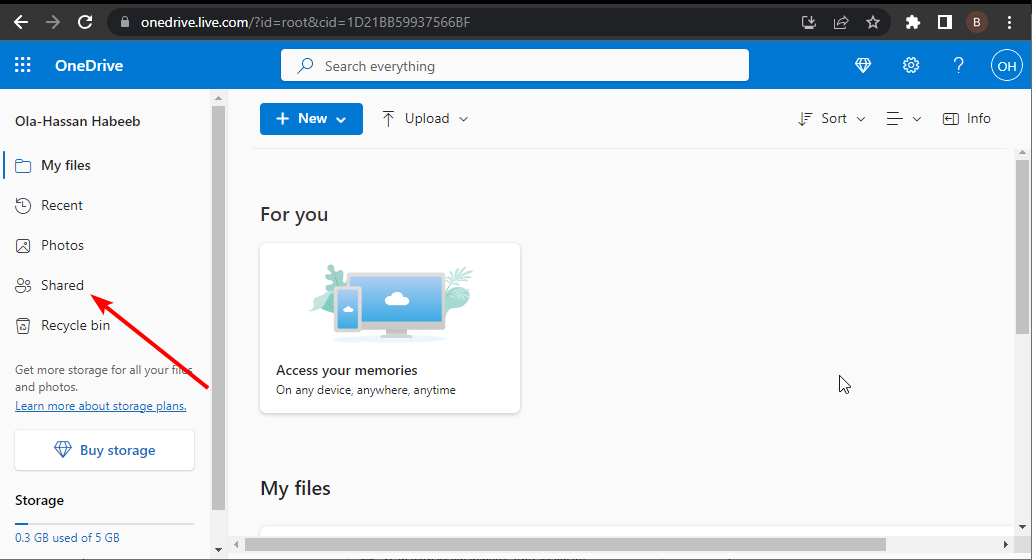Click sidebar scrollbar up arrow
The width and height of the screenshot is (1032, 560).
[x=219, y=98]
